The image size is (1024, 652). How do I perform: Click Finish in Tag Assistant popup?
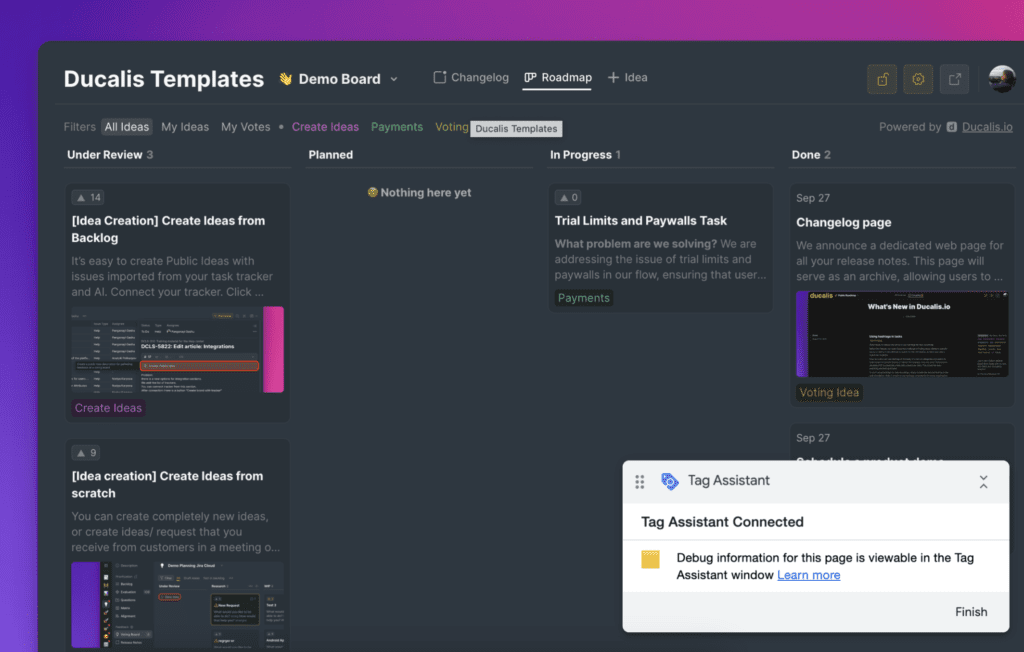pyautogui.click(x=970, y=612)
